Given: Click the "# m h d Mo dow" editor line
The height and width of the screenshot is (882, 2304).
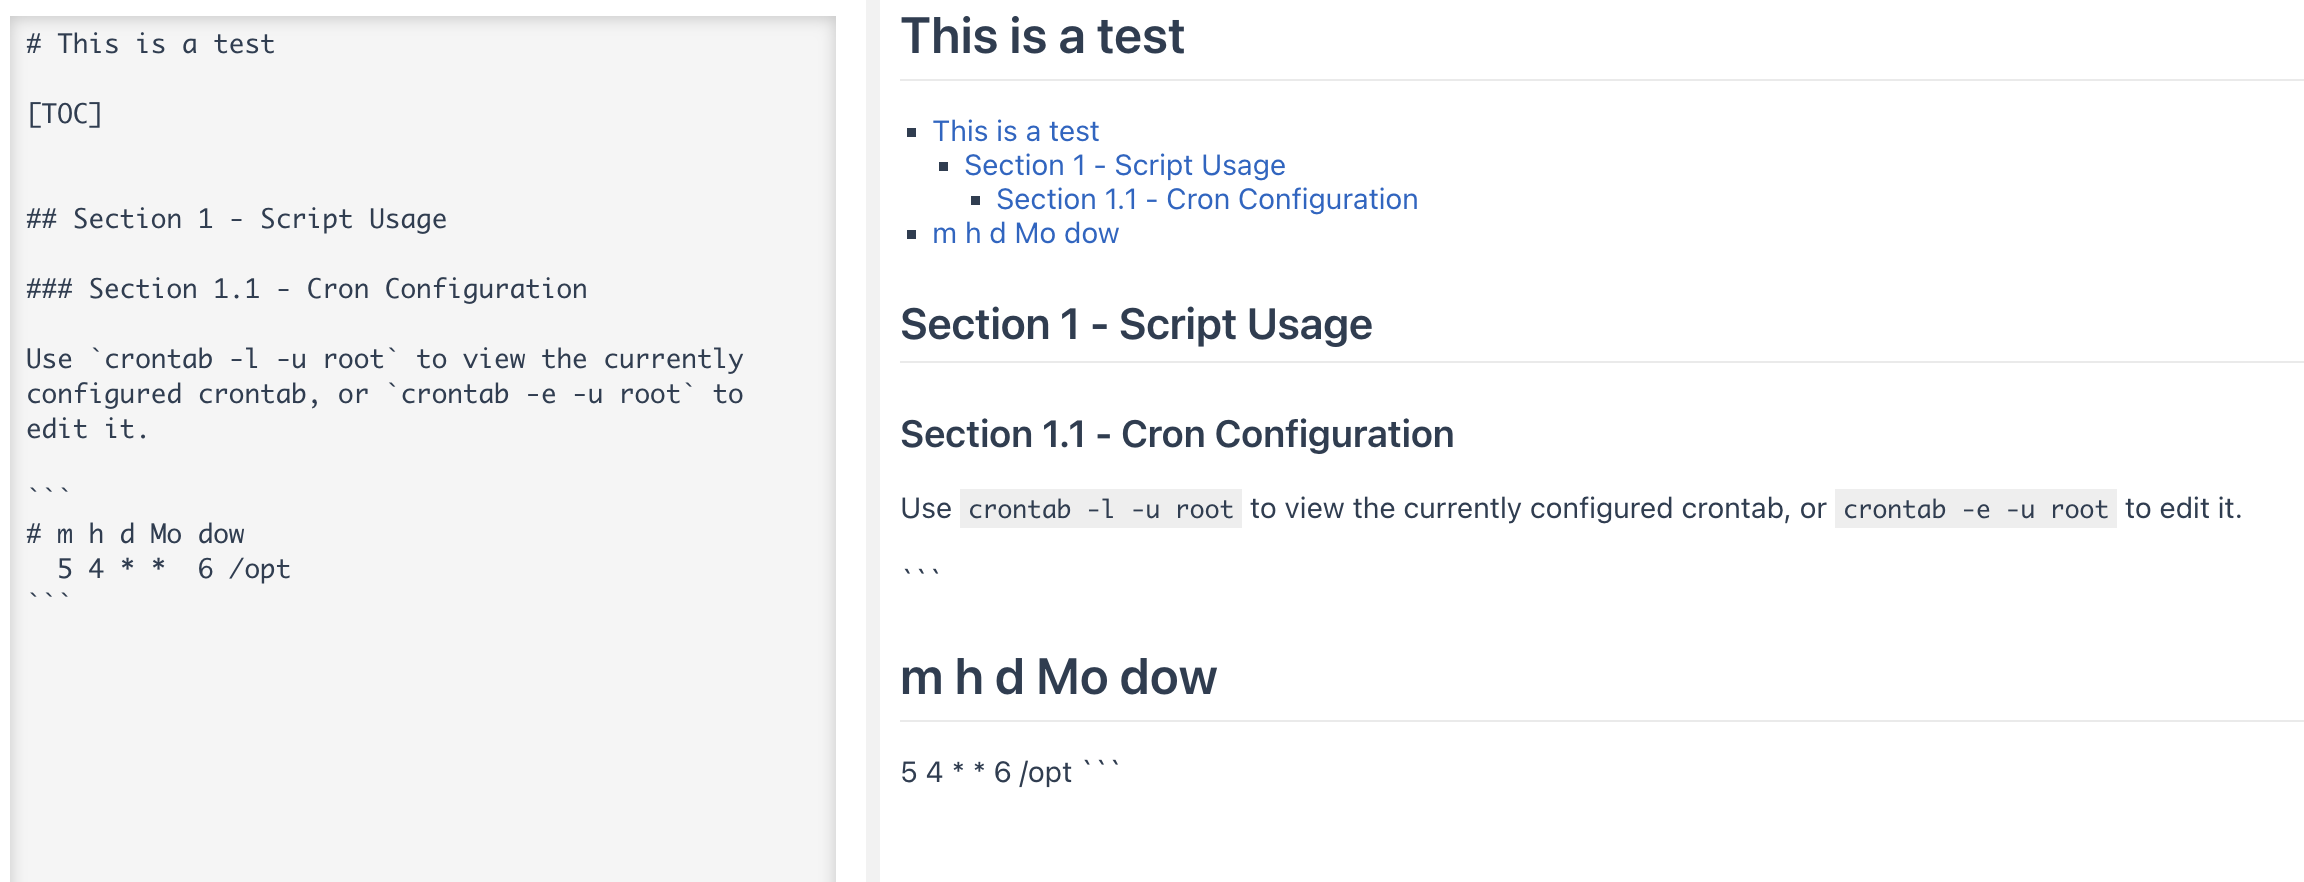Looking at the screenshot, I should click(x=135, y=534).
